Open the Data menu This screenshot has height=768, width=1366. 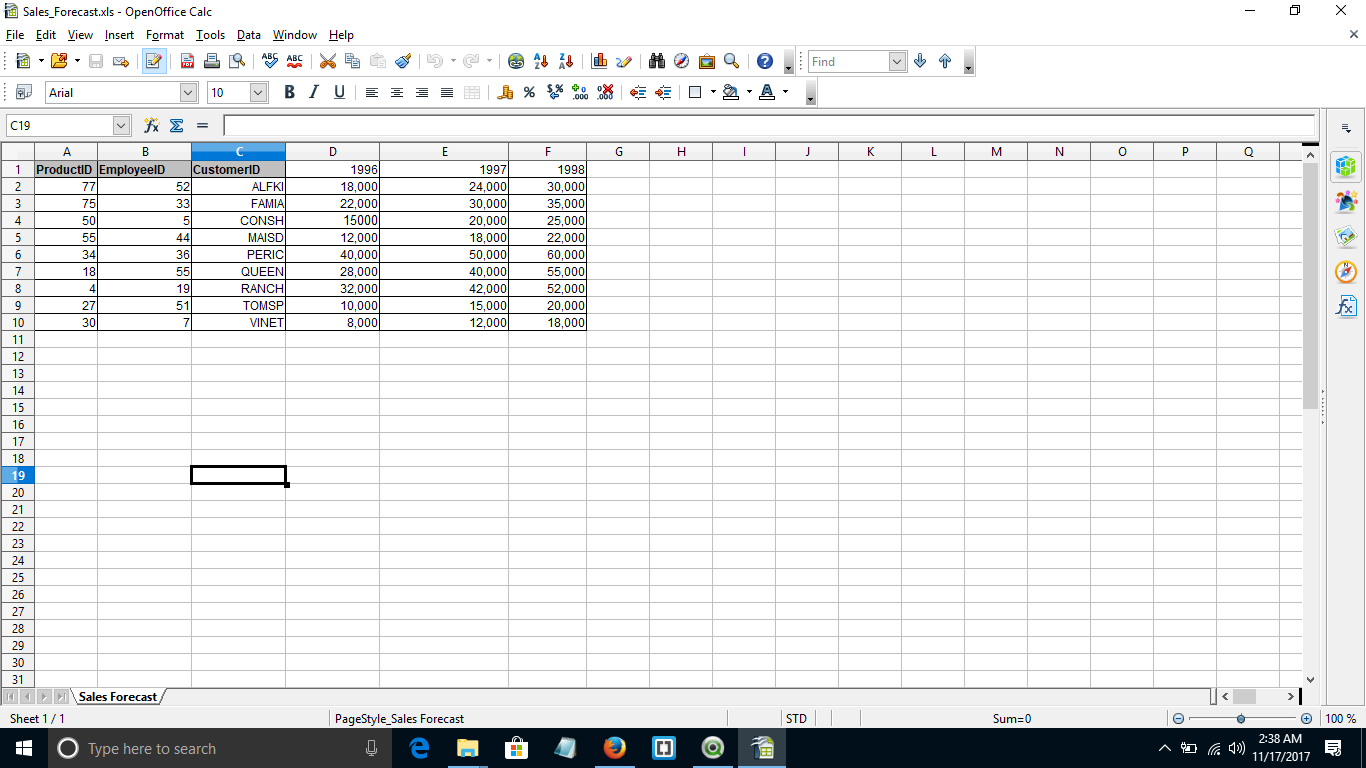pos(249,35)
